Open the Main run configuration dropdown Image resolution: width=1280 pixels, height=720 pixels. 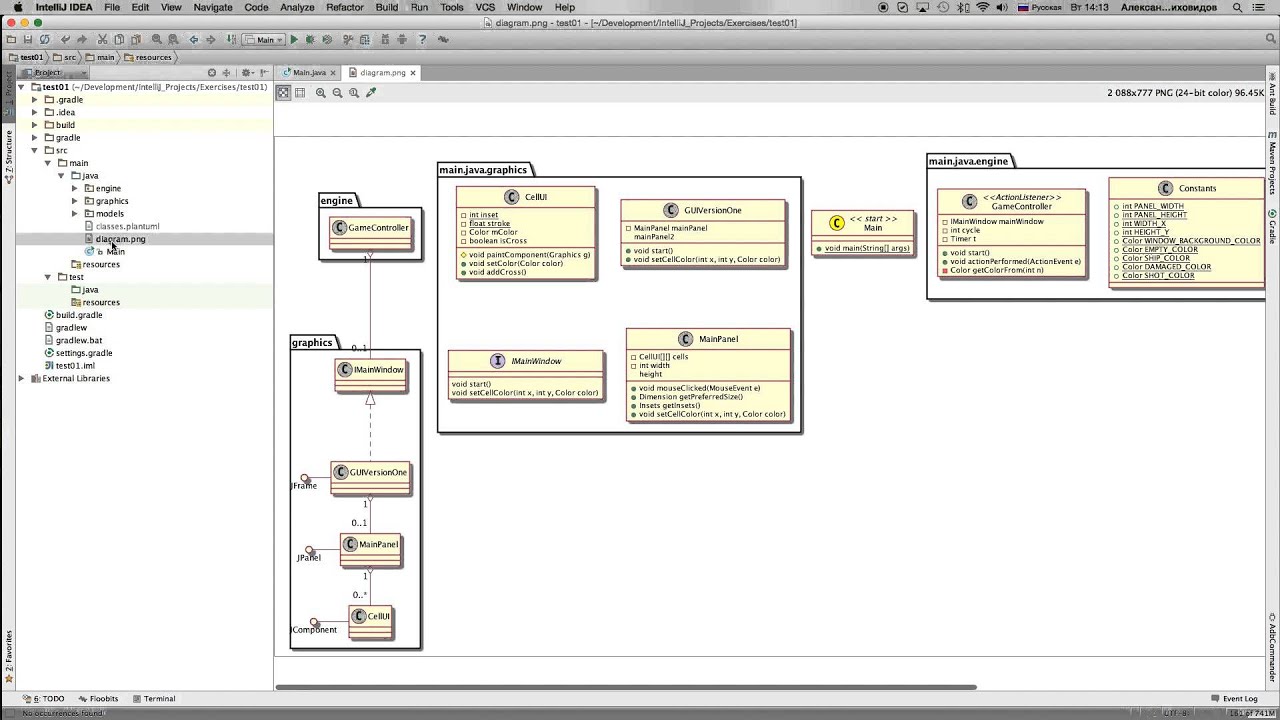click(x=263, y=40)
